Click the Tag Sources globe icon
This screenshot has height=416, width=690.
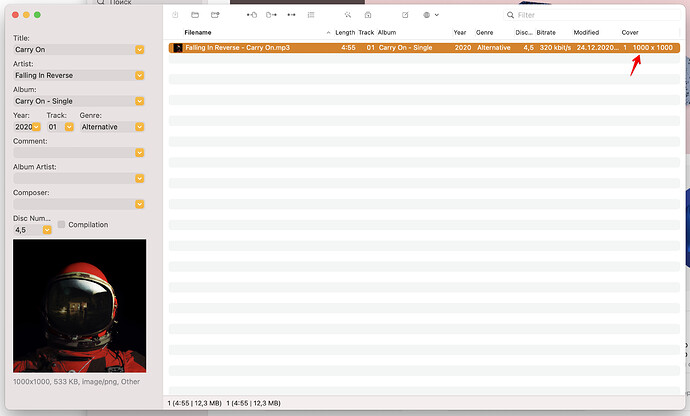(x=426, y=15)
